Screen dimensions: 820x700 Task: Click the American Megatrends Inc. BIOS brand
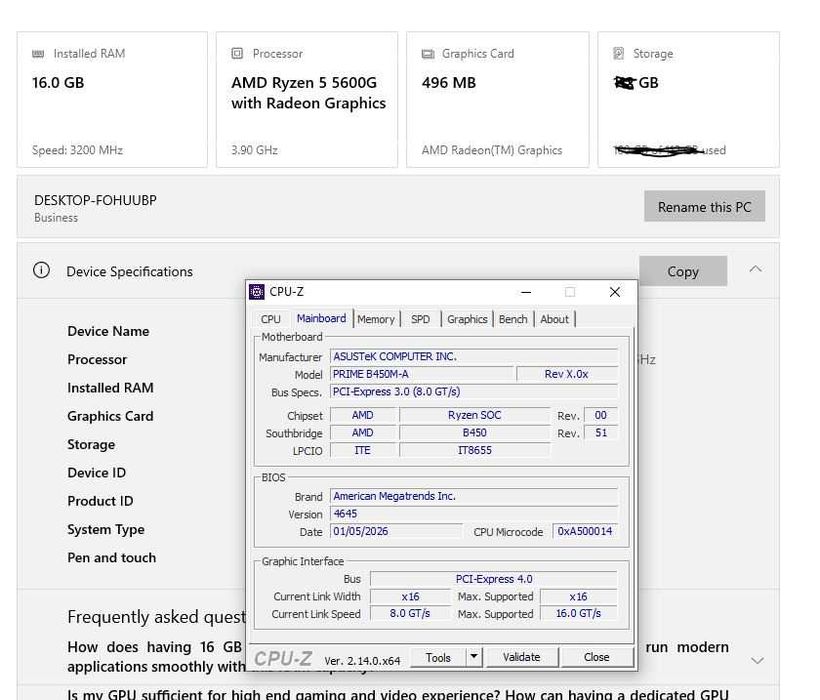click(x=474, y=496)
